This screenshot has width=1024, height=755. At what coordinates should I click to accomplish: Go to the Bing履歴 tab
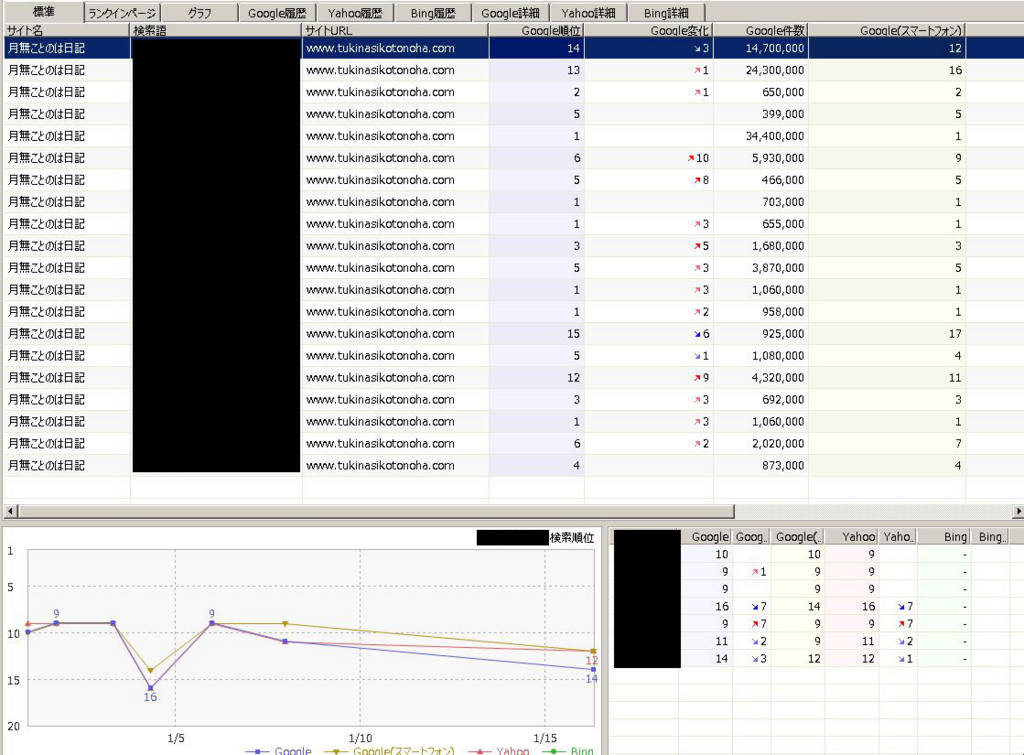click(x=432, y=13)
